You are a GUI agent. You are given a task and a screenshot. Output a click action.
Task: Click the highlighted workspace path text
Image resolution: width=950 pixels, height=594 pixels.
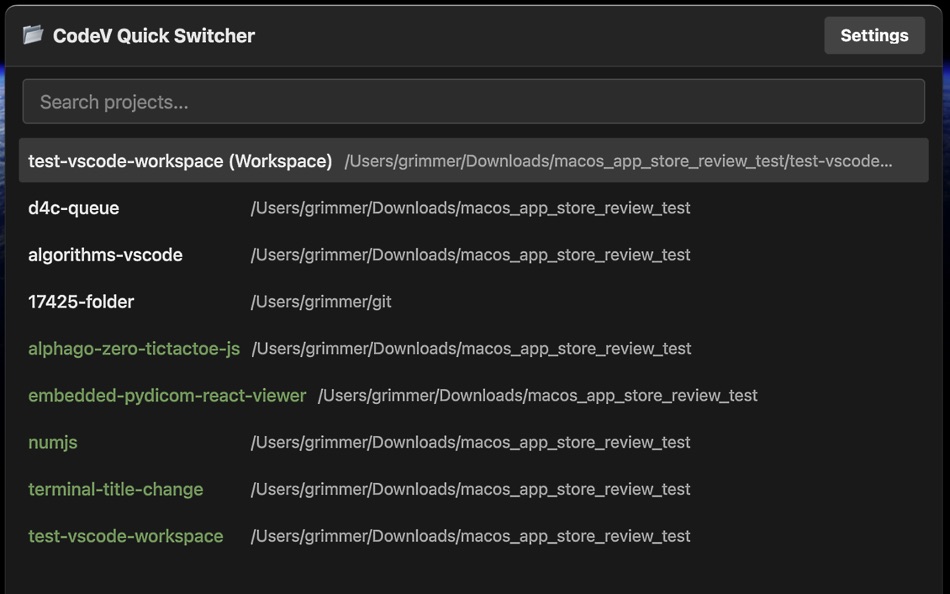point(618,160)
